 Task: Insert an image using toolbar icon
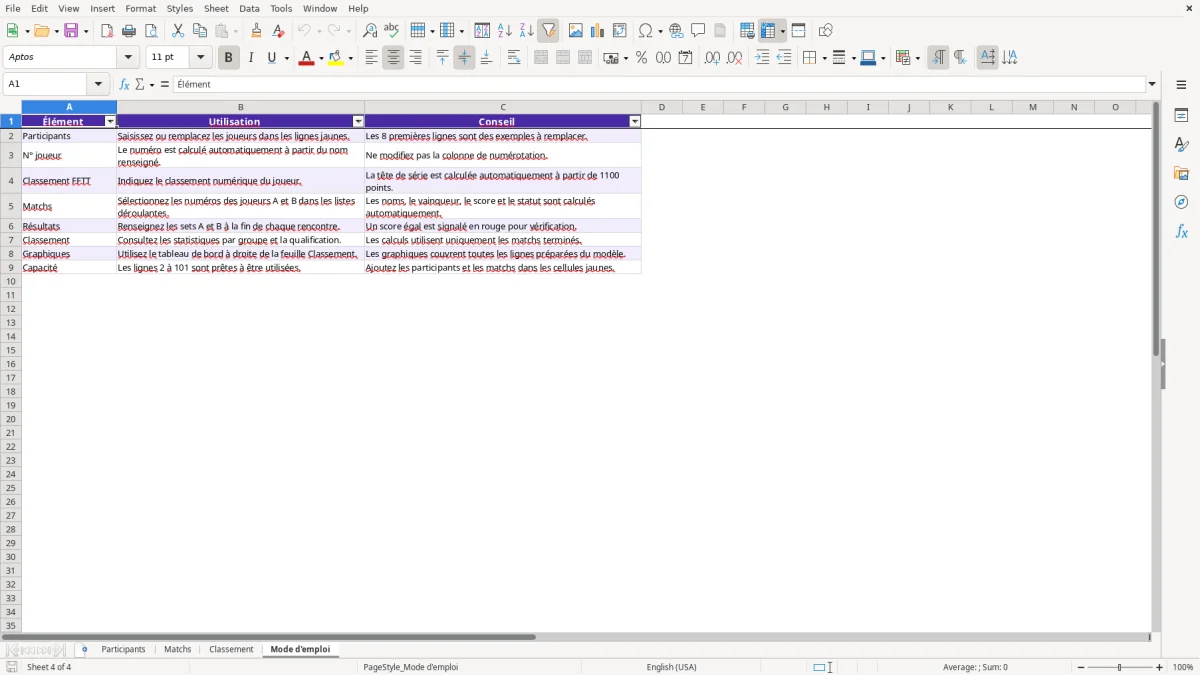576,31
